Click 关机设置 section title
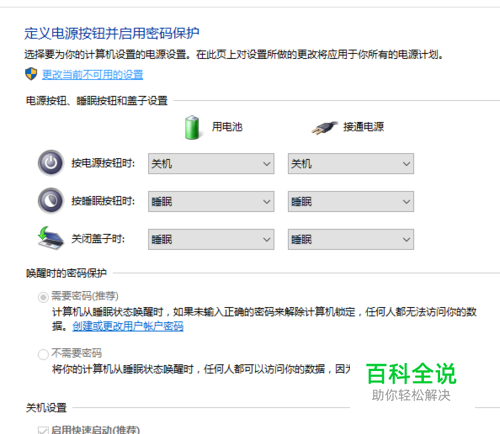This screenshot has width=500, height=434. pyautogui.click(x=46, y=407)
